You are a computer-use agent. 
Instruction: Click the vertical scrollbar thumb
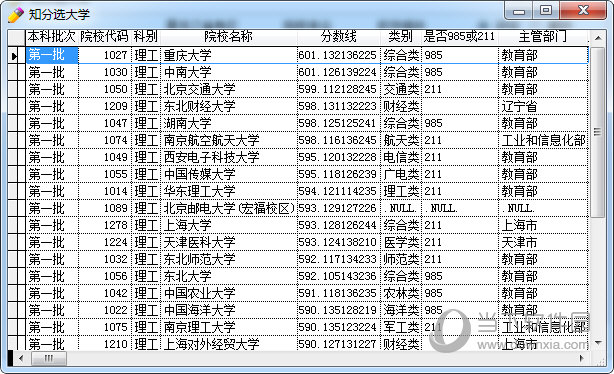[598, 132]
